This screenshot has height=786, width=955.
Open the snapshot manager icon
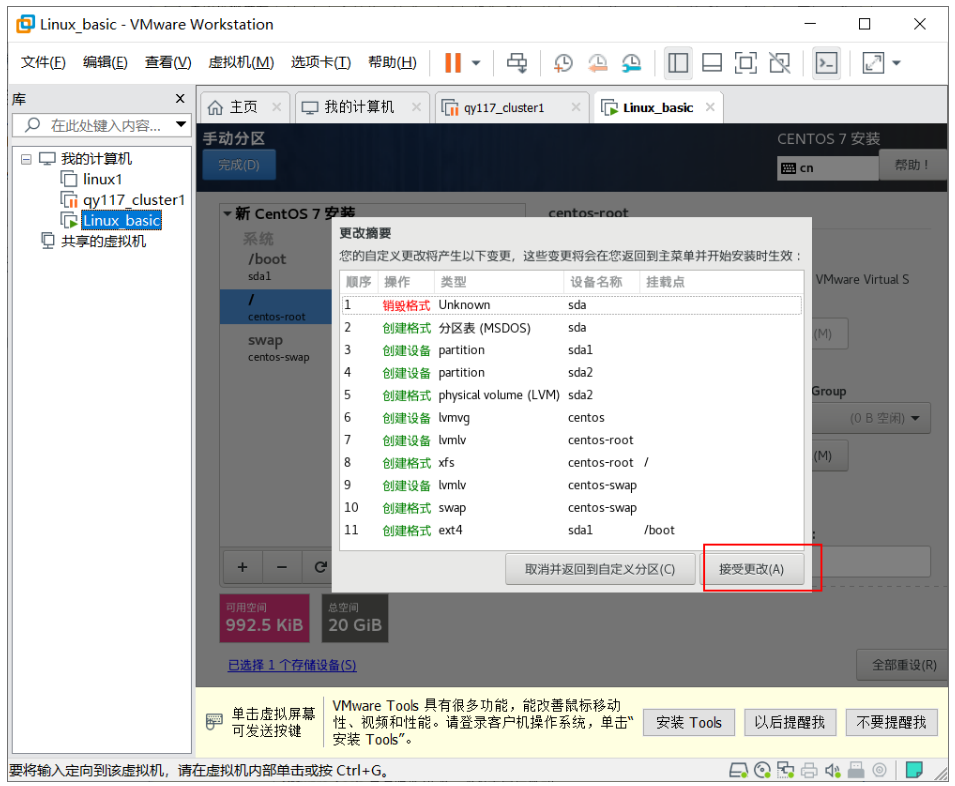point(632,62)
